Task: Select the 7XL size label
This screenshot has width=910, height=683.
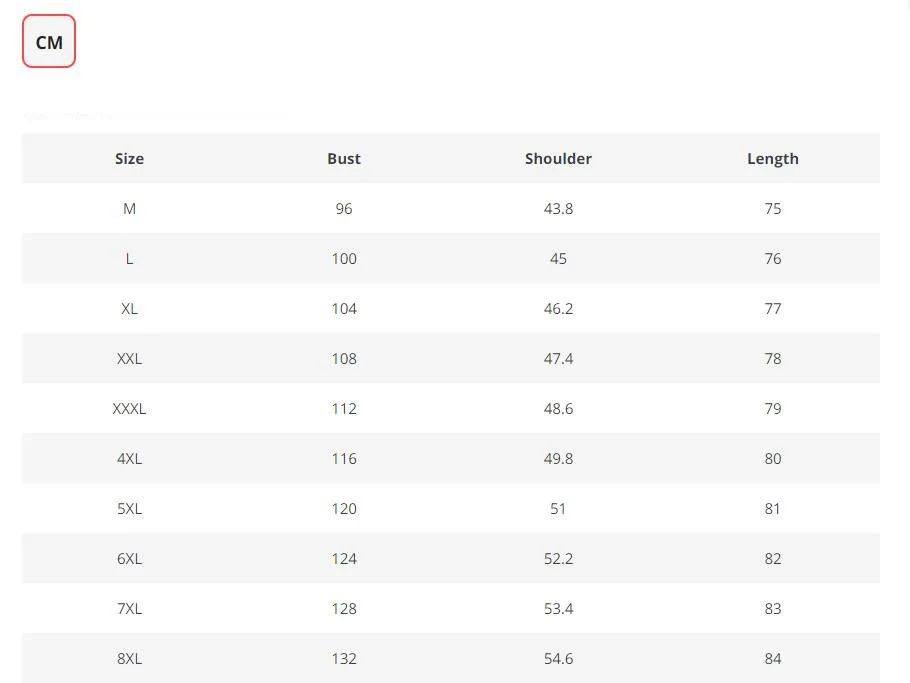Action: point(129,609)
